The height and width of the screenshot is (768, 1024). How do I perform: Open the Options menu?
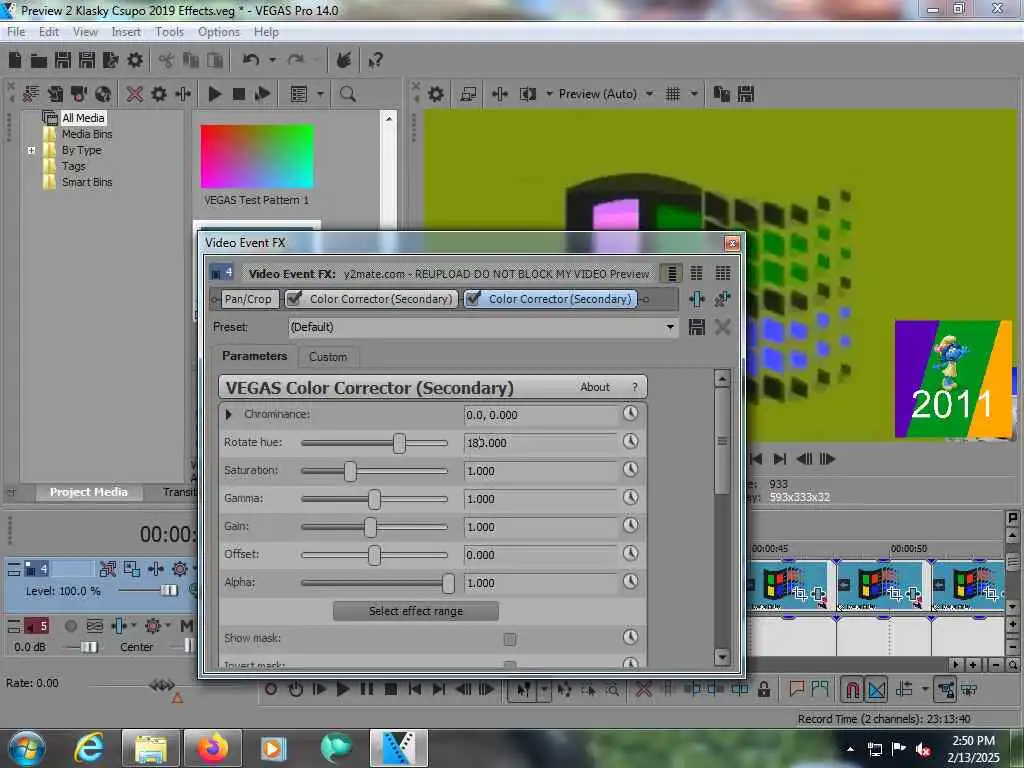[x=219, y=32]
